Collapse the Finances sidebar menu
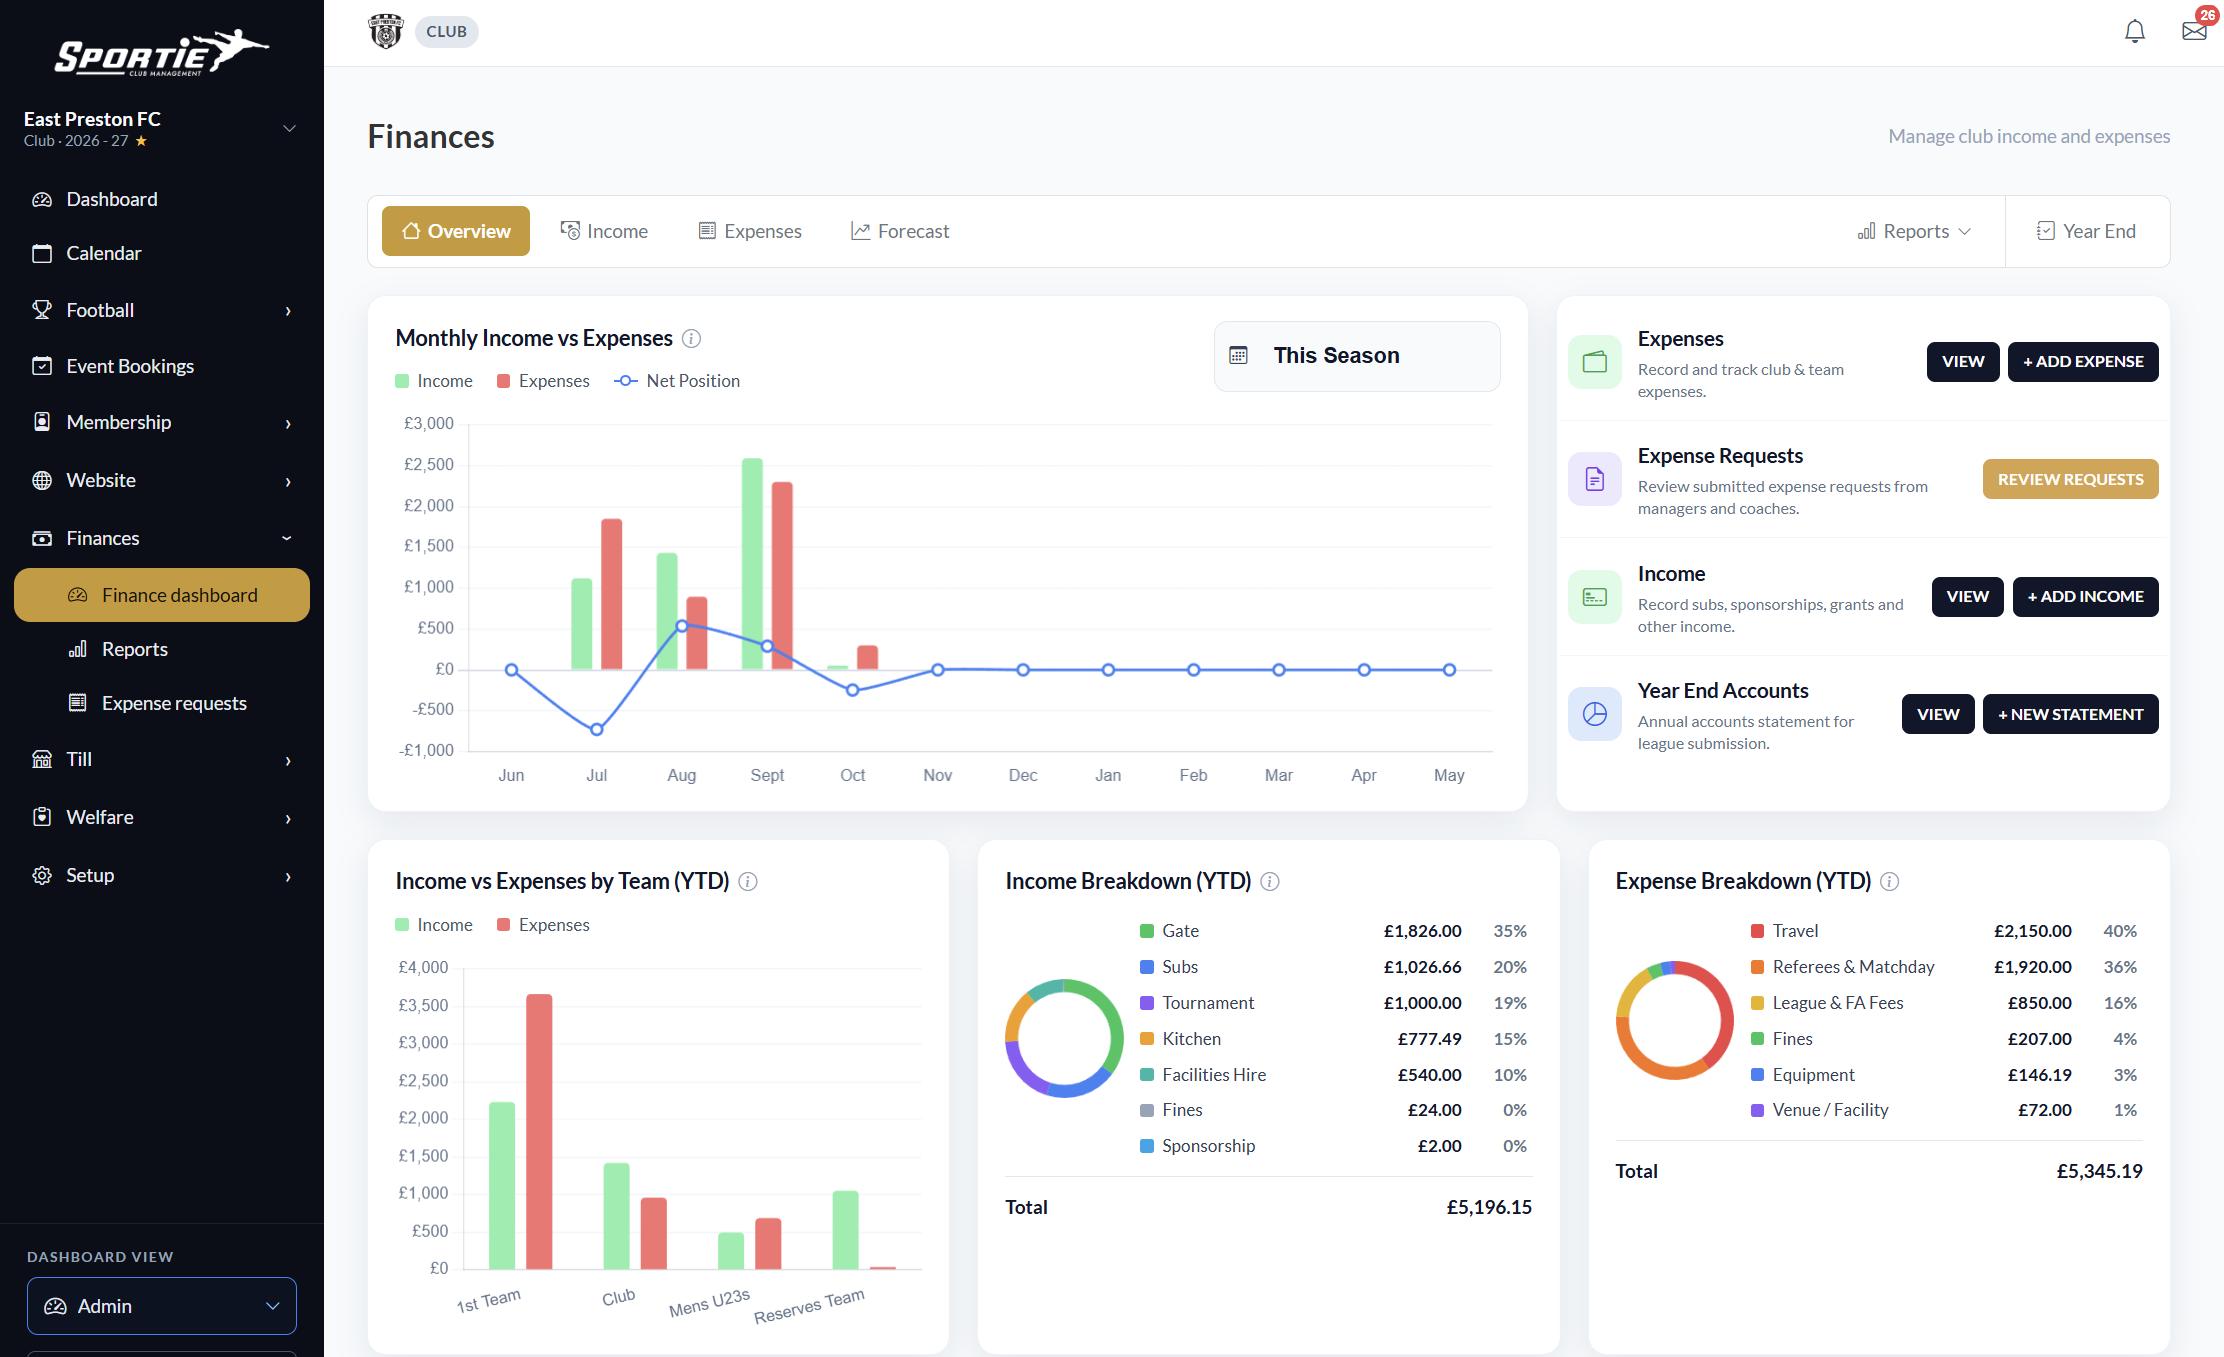The image size is (2224, 1357). [162, 538]
